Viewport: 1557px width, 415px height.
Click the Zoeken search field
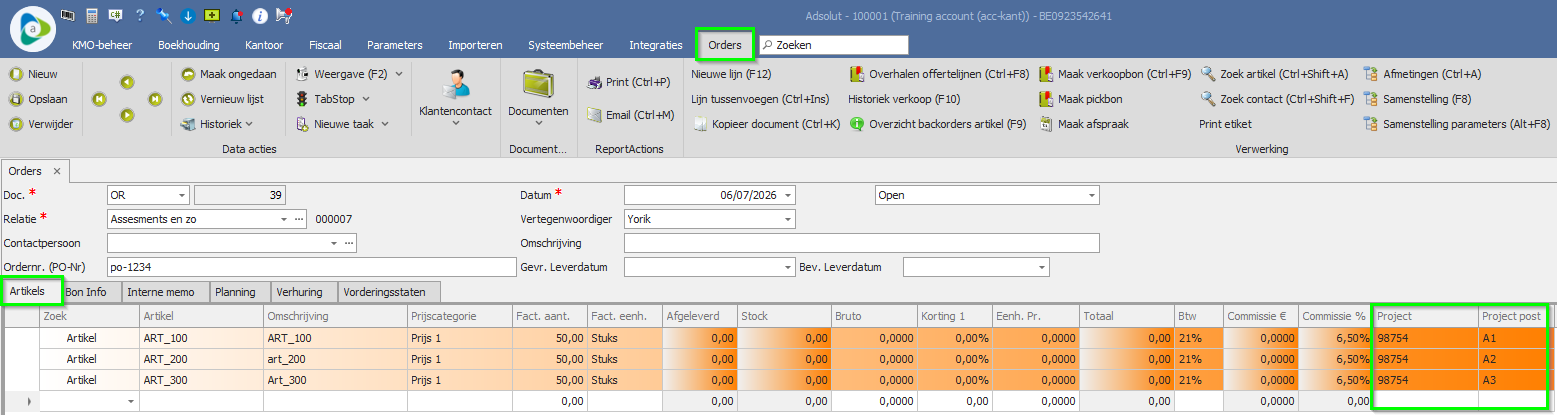834,45
